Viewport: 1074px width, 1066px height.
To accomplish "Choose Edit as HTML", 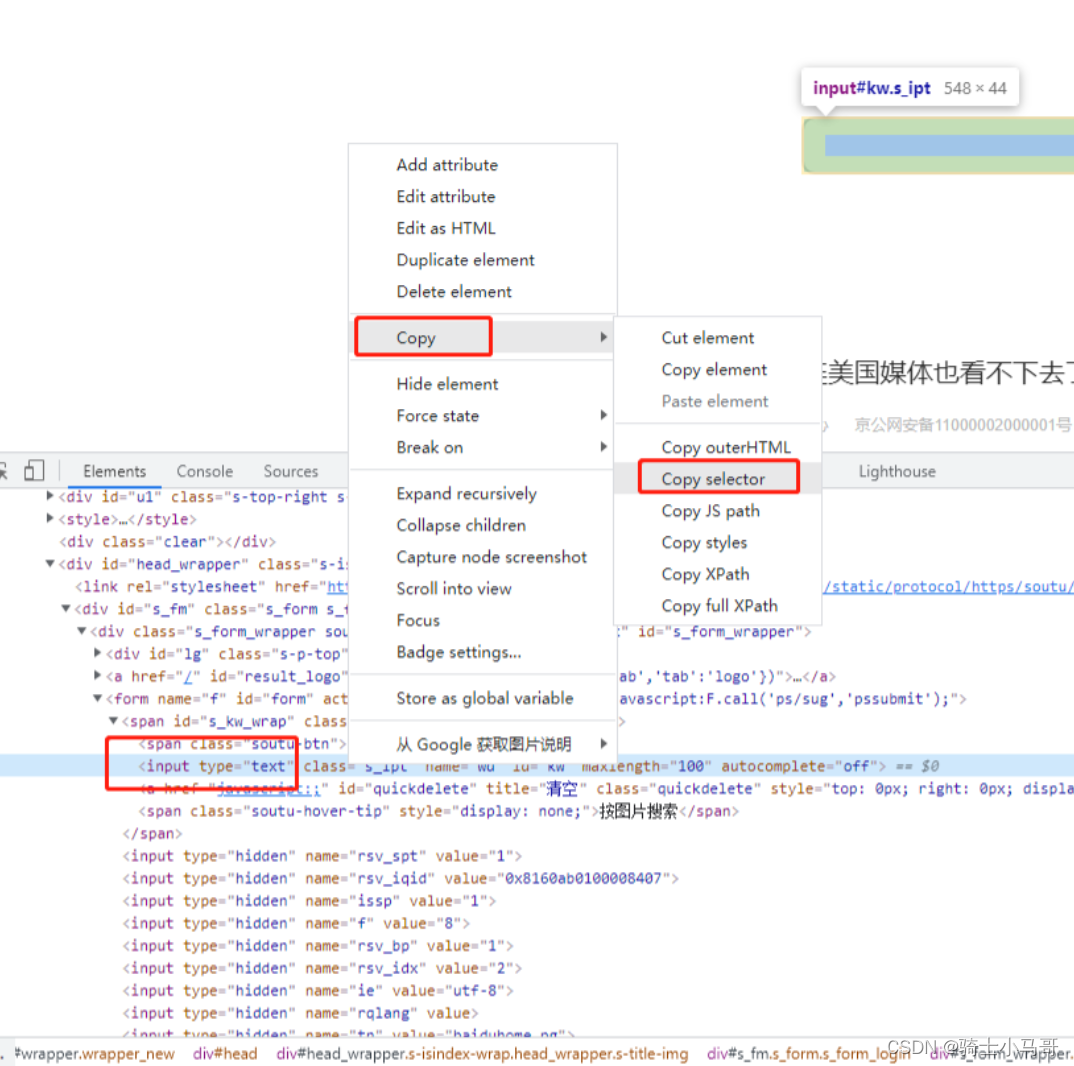I will coord(444,228).
